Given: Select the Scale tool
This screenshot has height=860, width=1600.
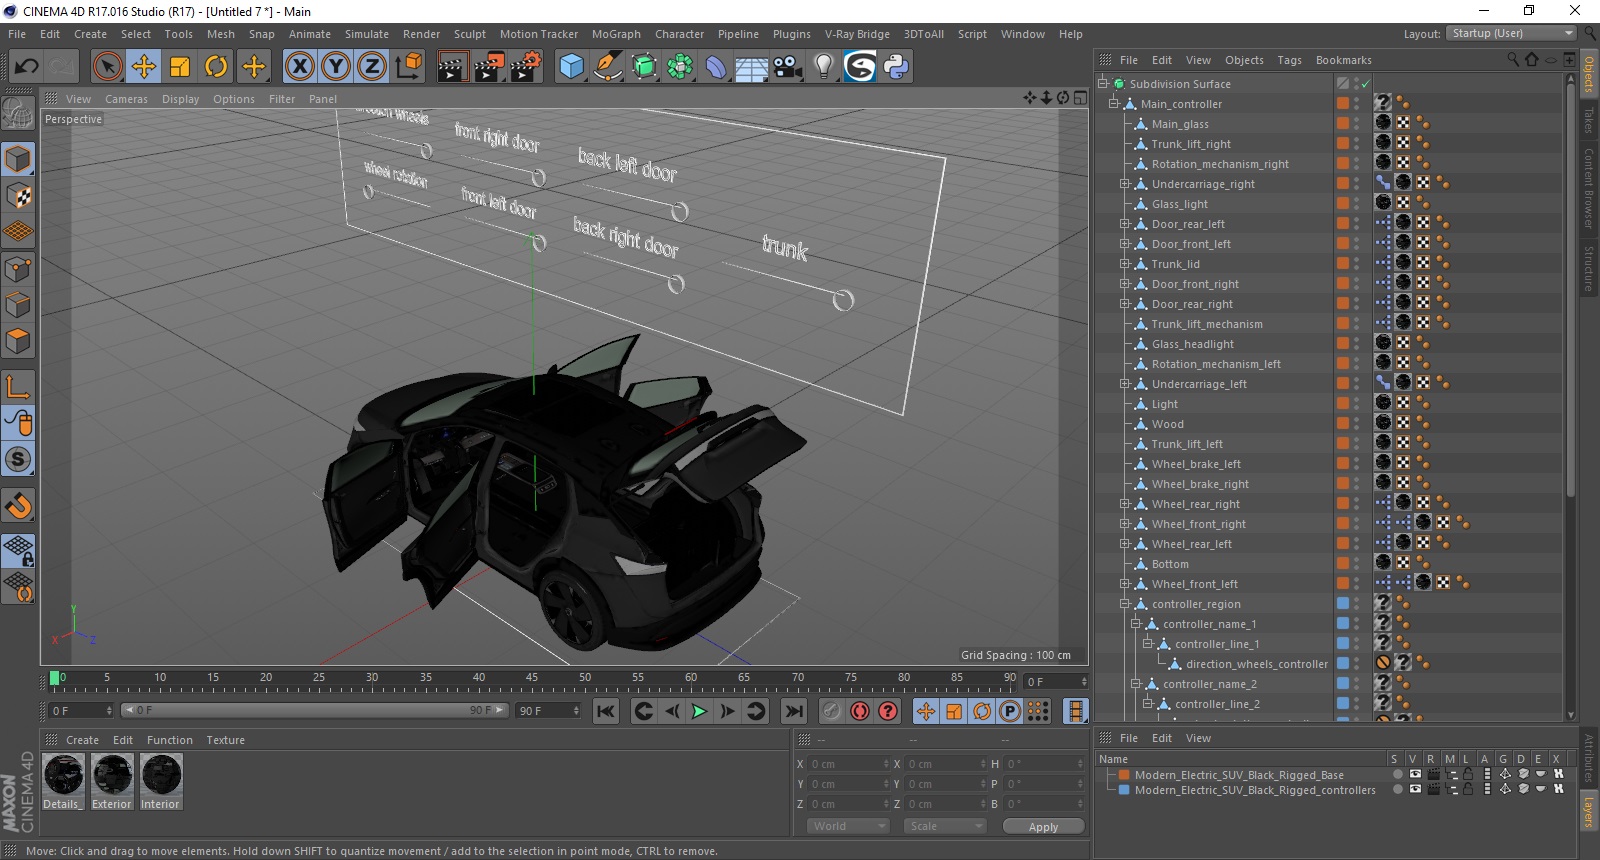Looking at the screenshot, I should point(180,67).
